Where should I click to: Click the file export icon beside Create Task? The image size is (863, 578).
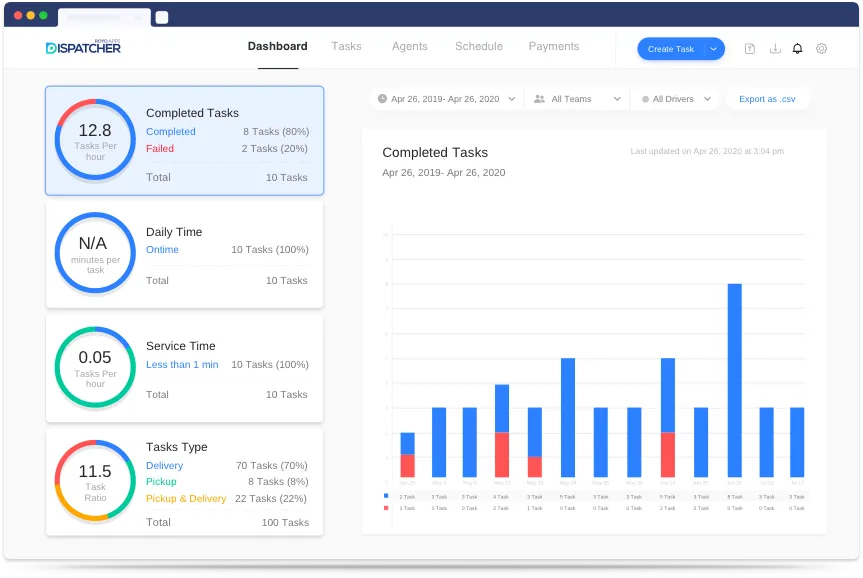tap(749, 47)
